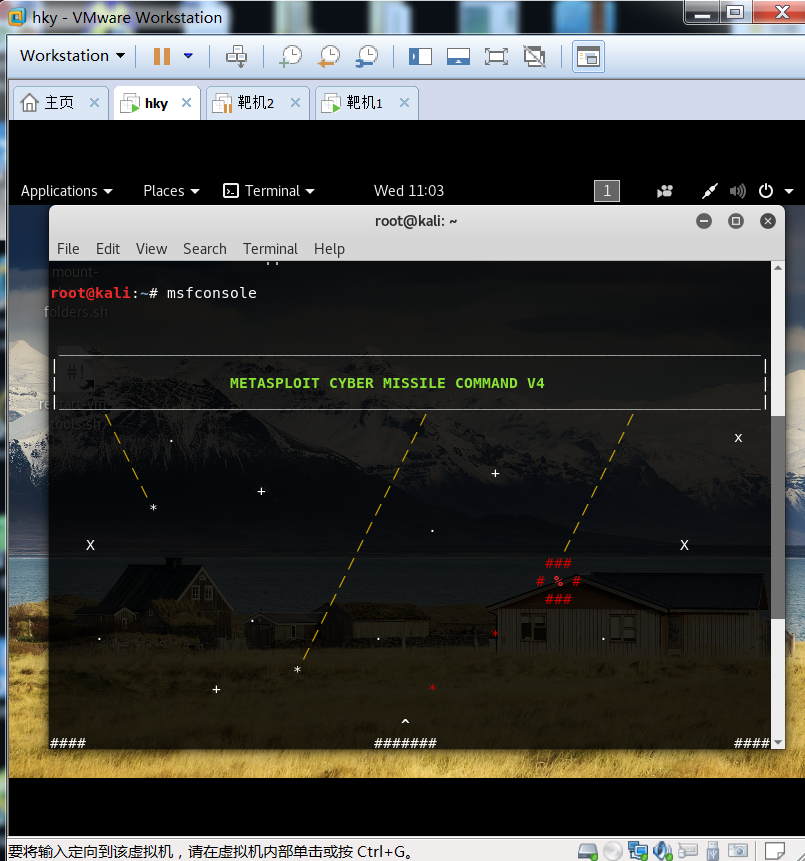Switch VMware to full screen mode

(x=496, y=56)
